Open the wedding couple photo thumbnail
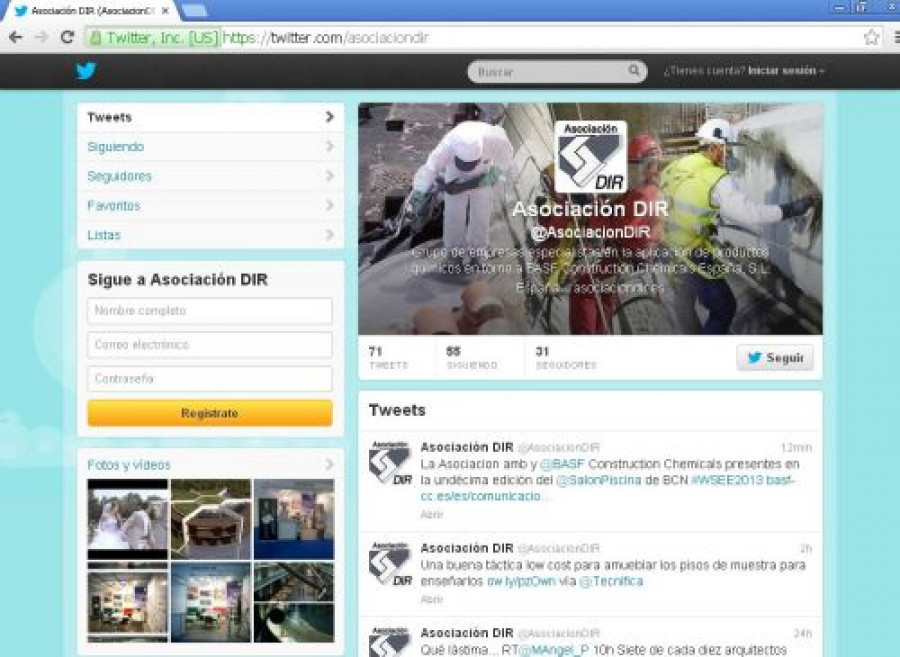The width and height of the screenshot is (900, 657). (x=127, y=519)
